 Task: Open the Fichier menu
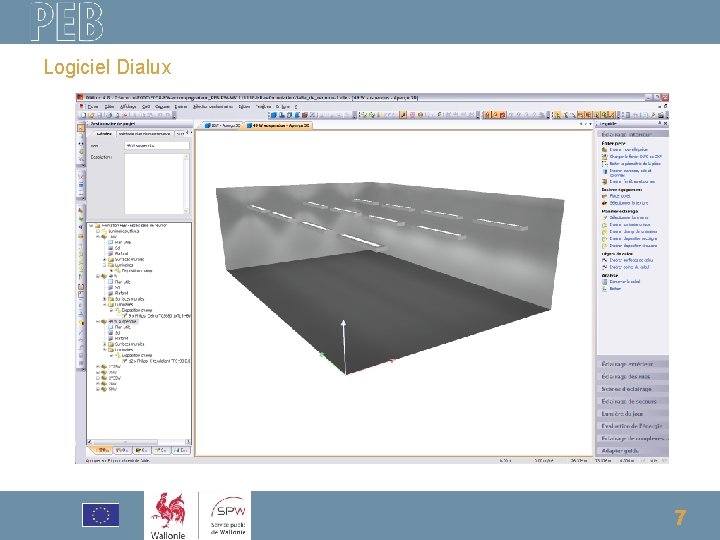[93, 107]
